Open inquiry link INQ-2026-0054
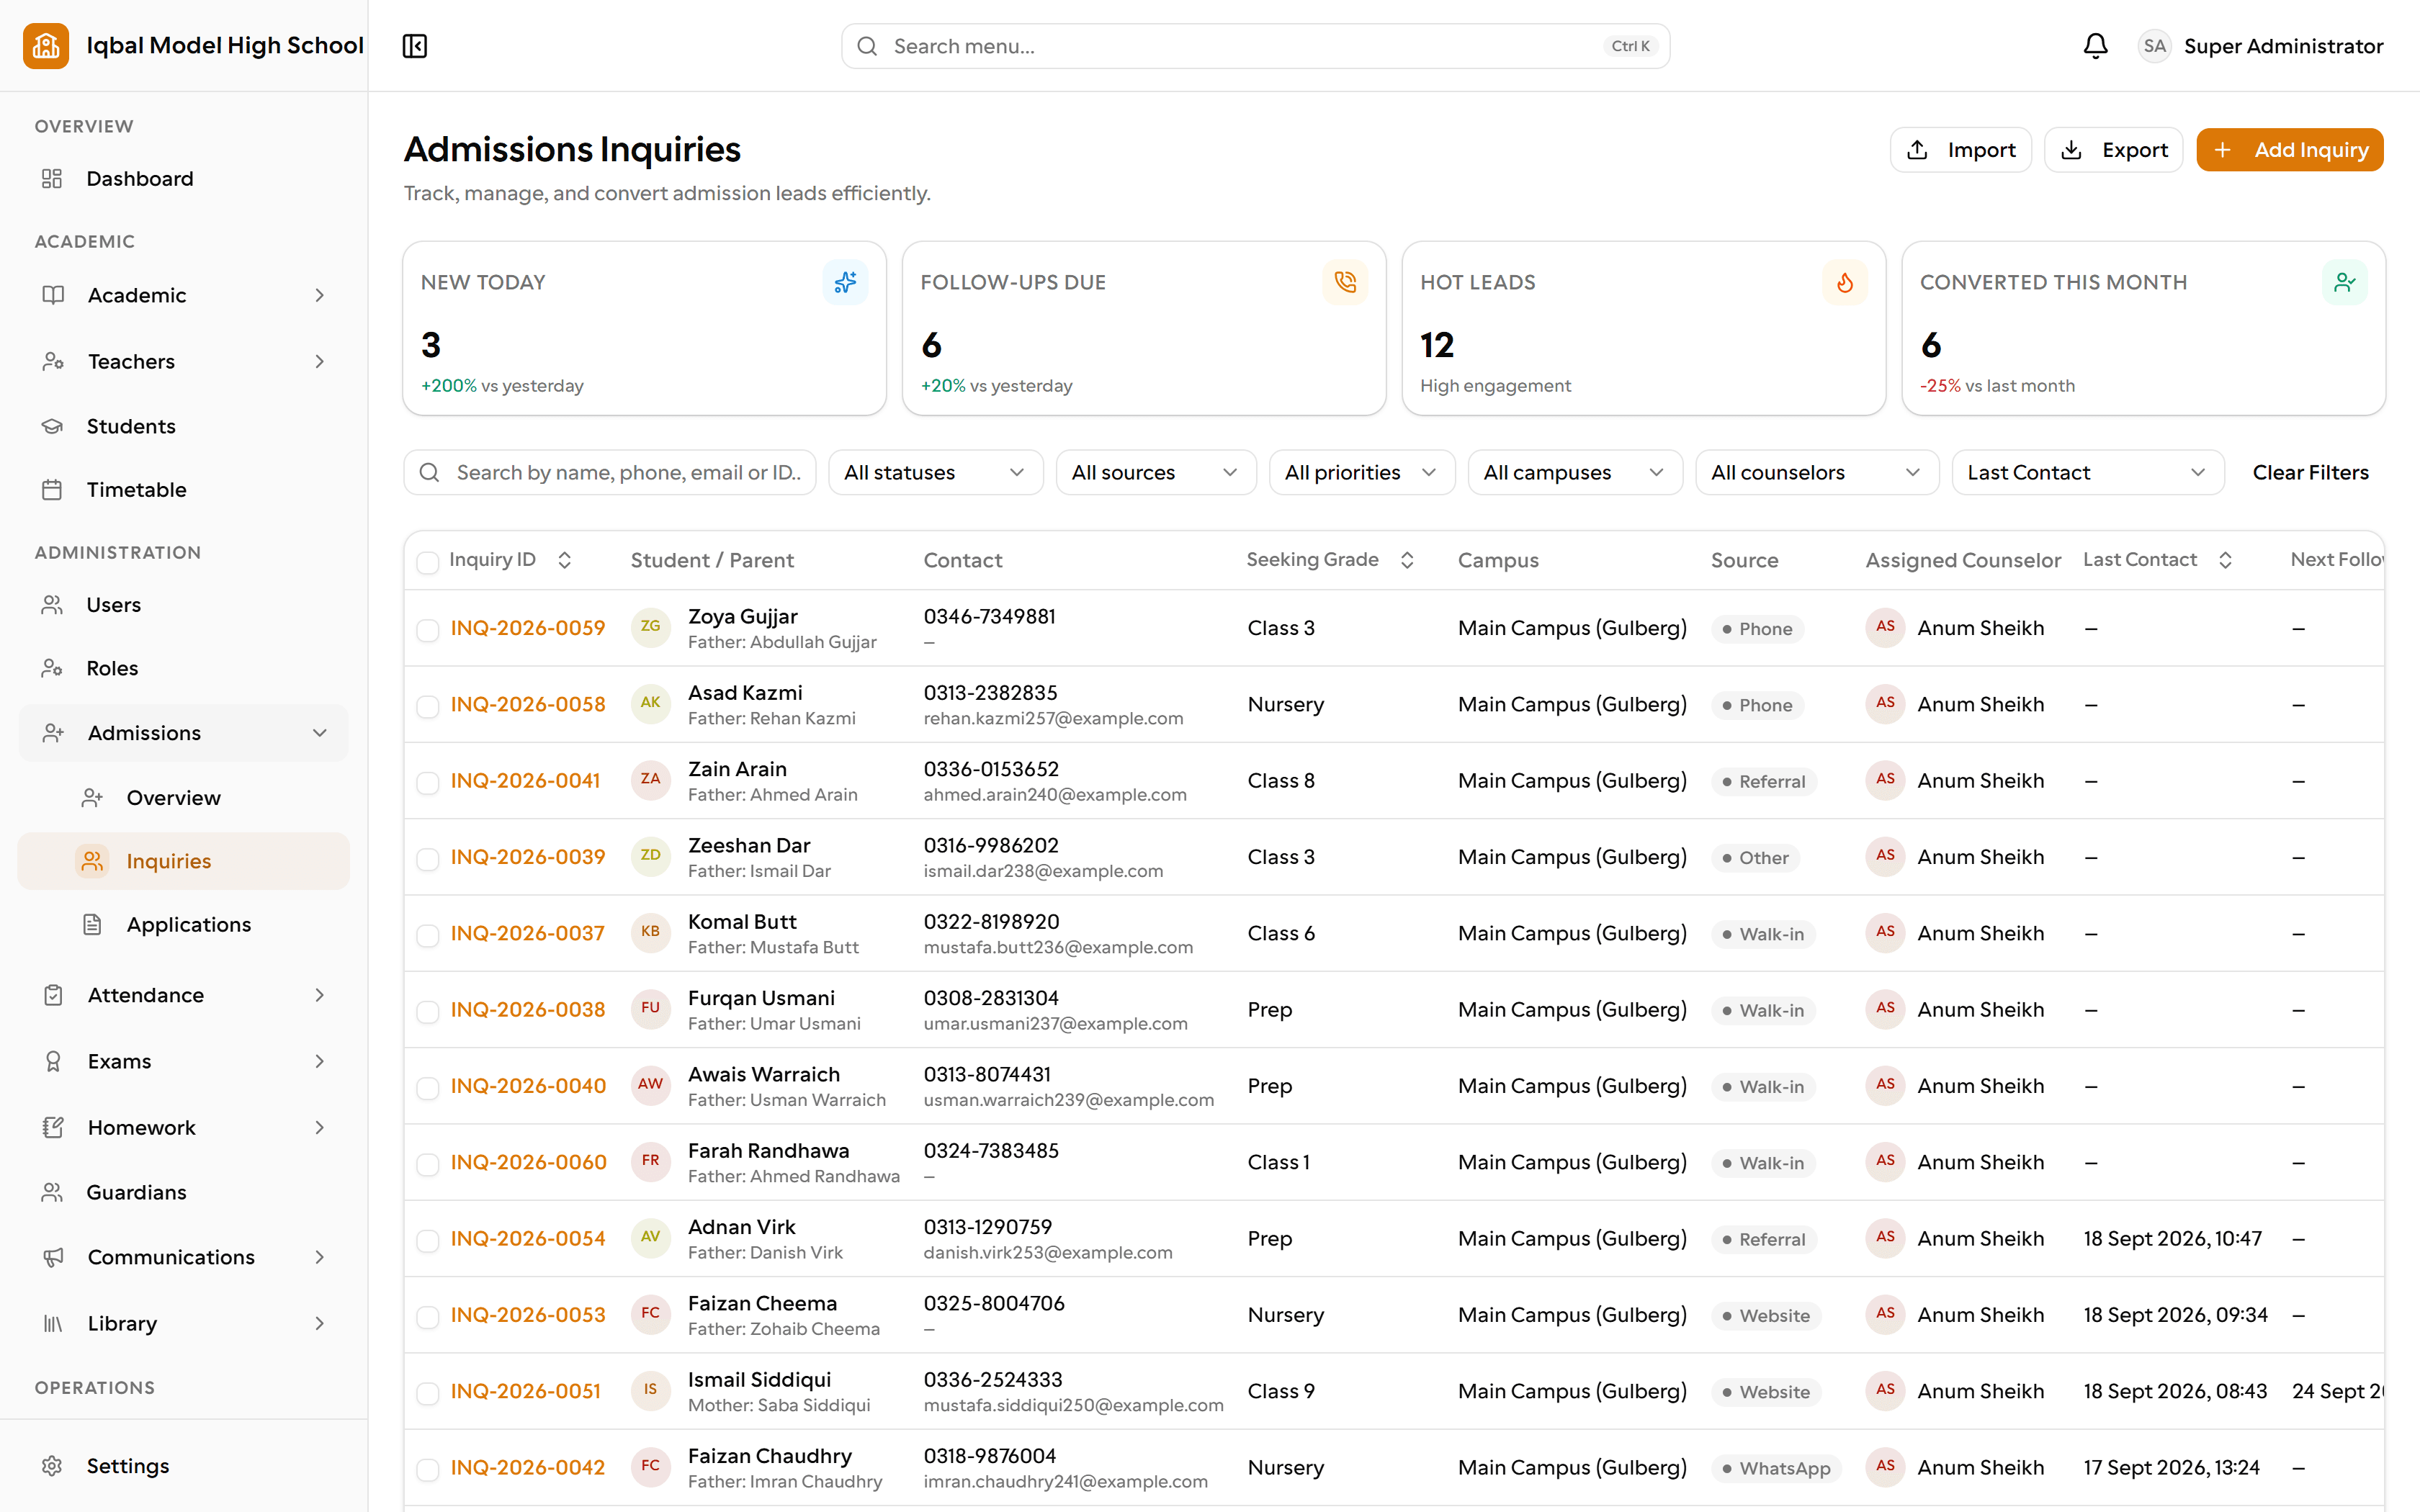The height and width of the screenshot is (1512, 2420). [x=528, y=1238]
